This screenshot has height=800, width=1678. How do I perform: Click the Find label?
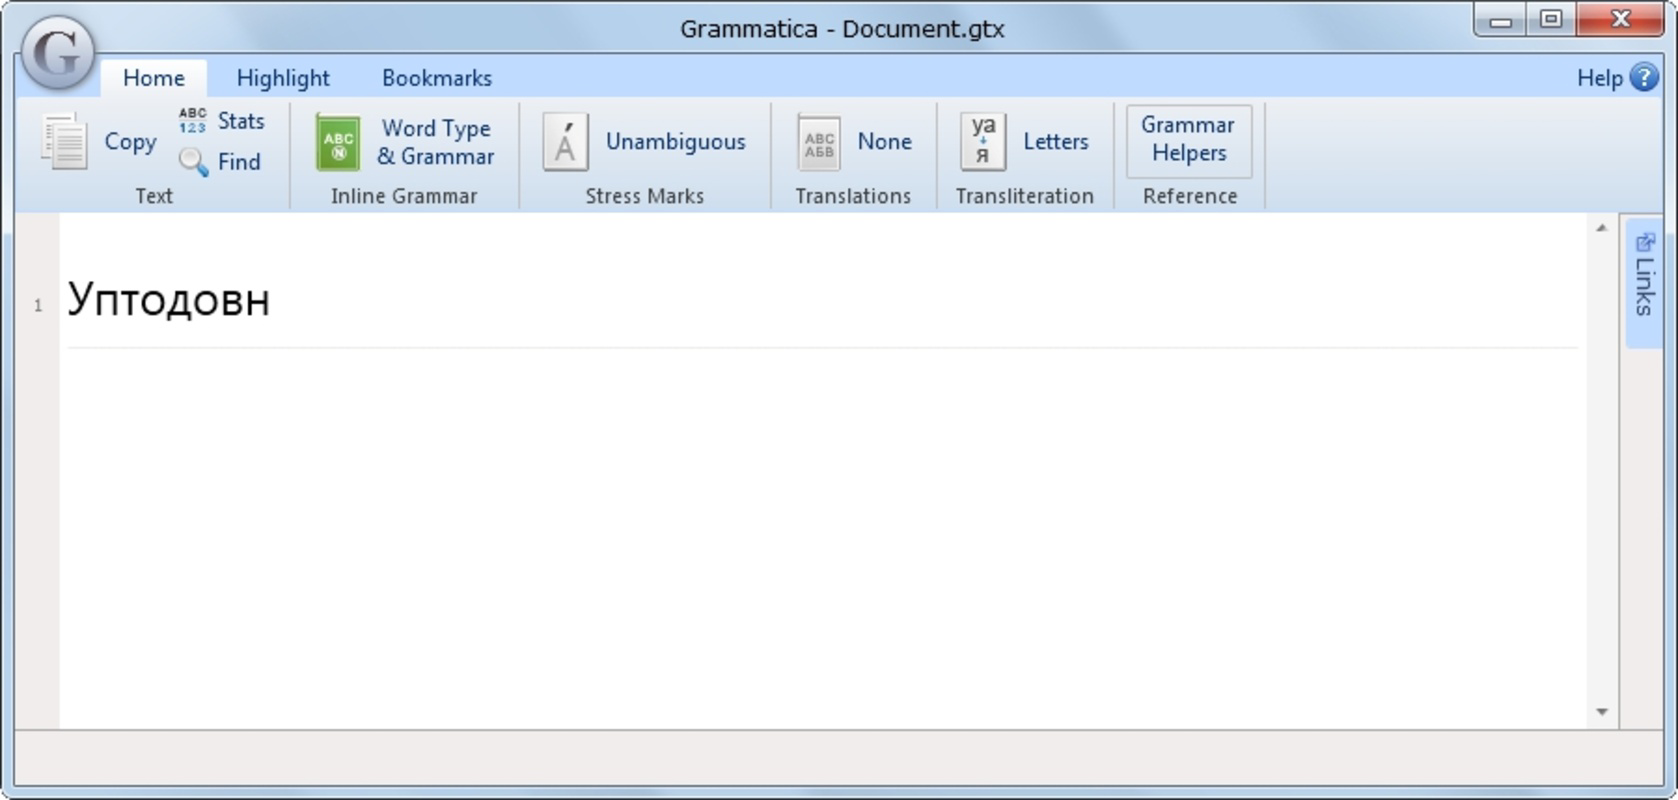[x=239, y=162]
